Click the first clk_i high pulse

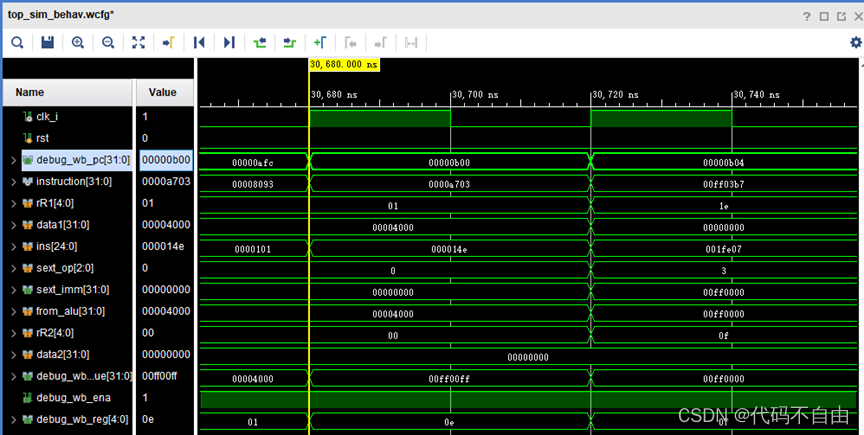380,119
